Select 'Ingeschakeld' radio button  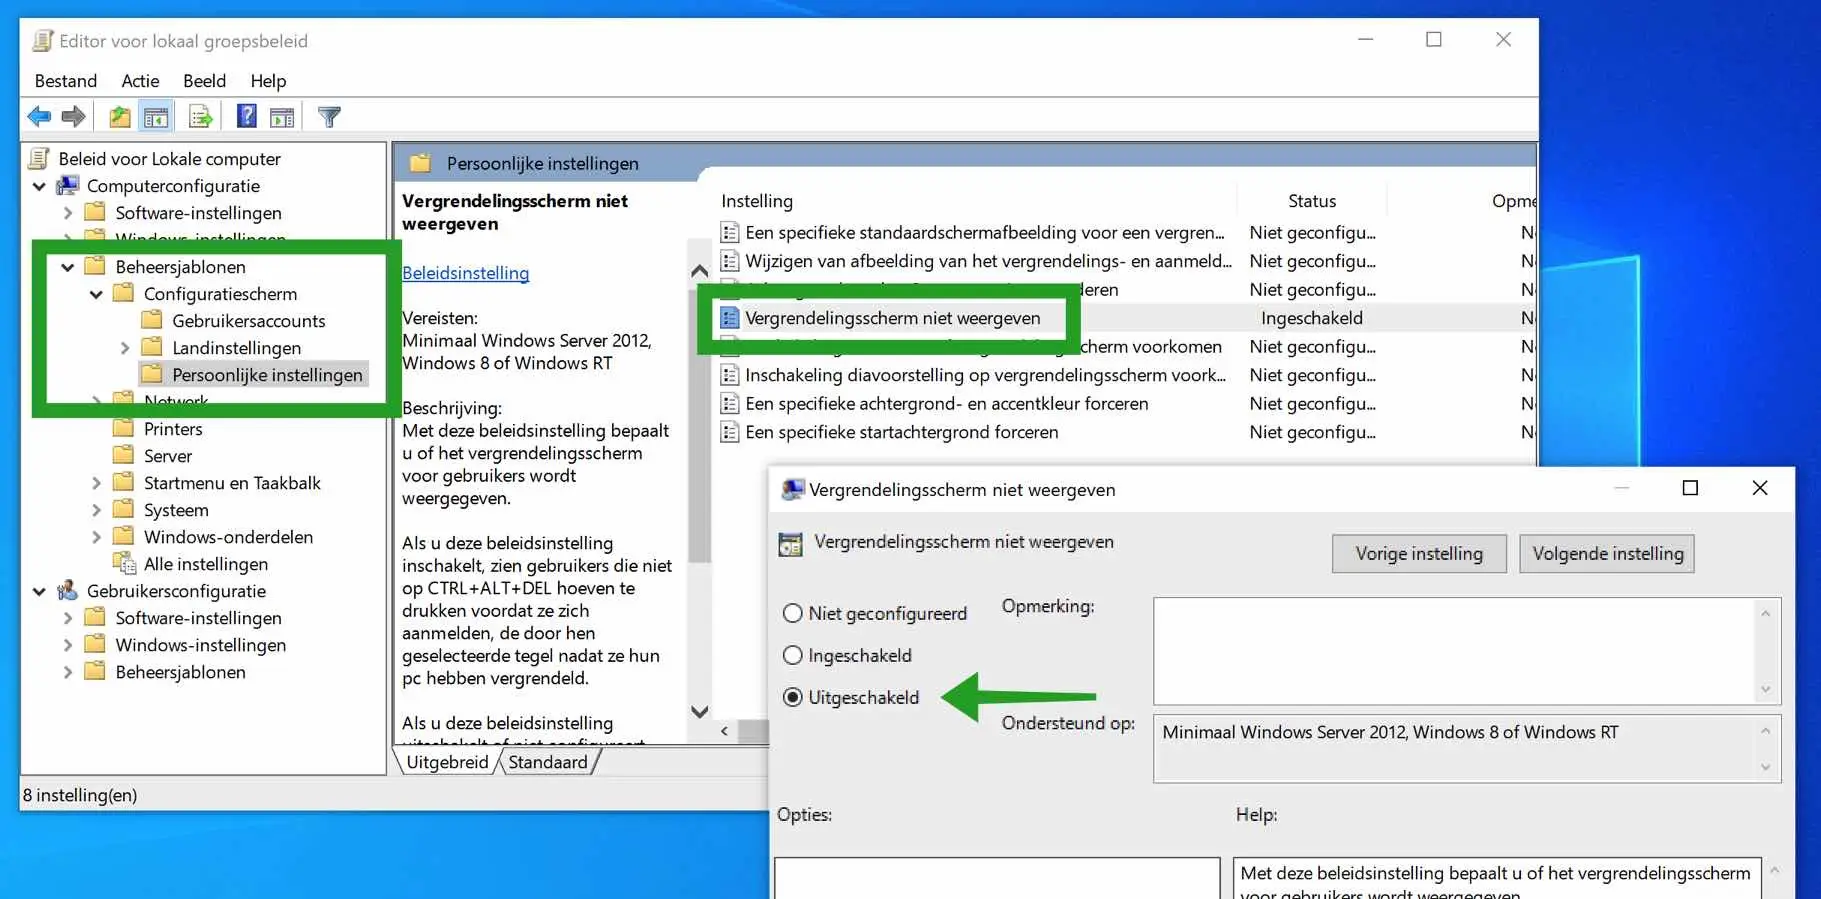pyautogui.click(x=793, y=655)
